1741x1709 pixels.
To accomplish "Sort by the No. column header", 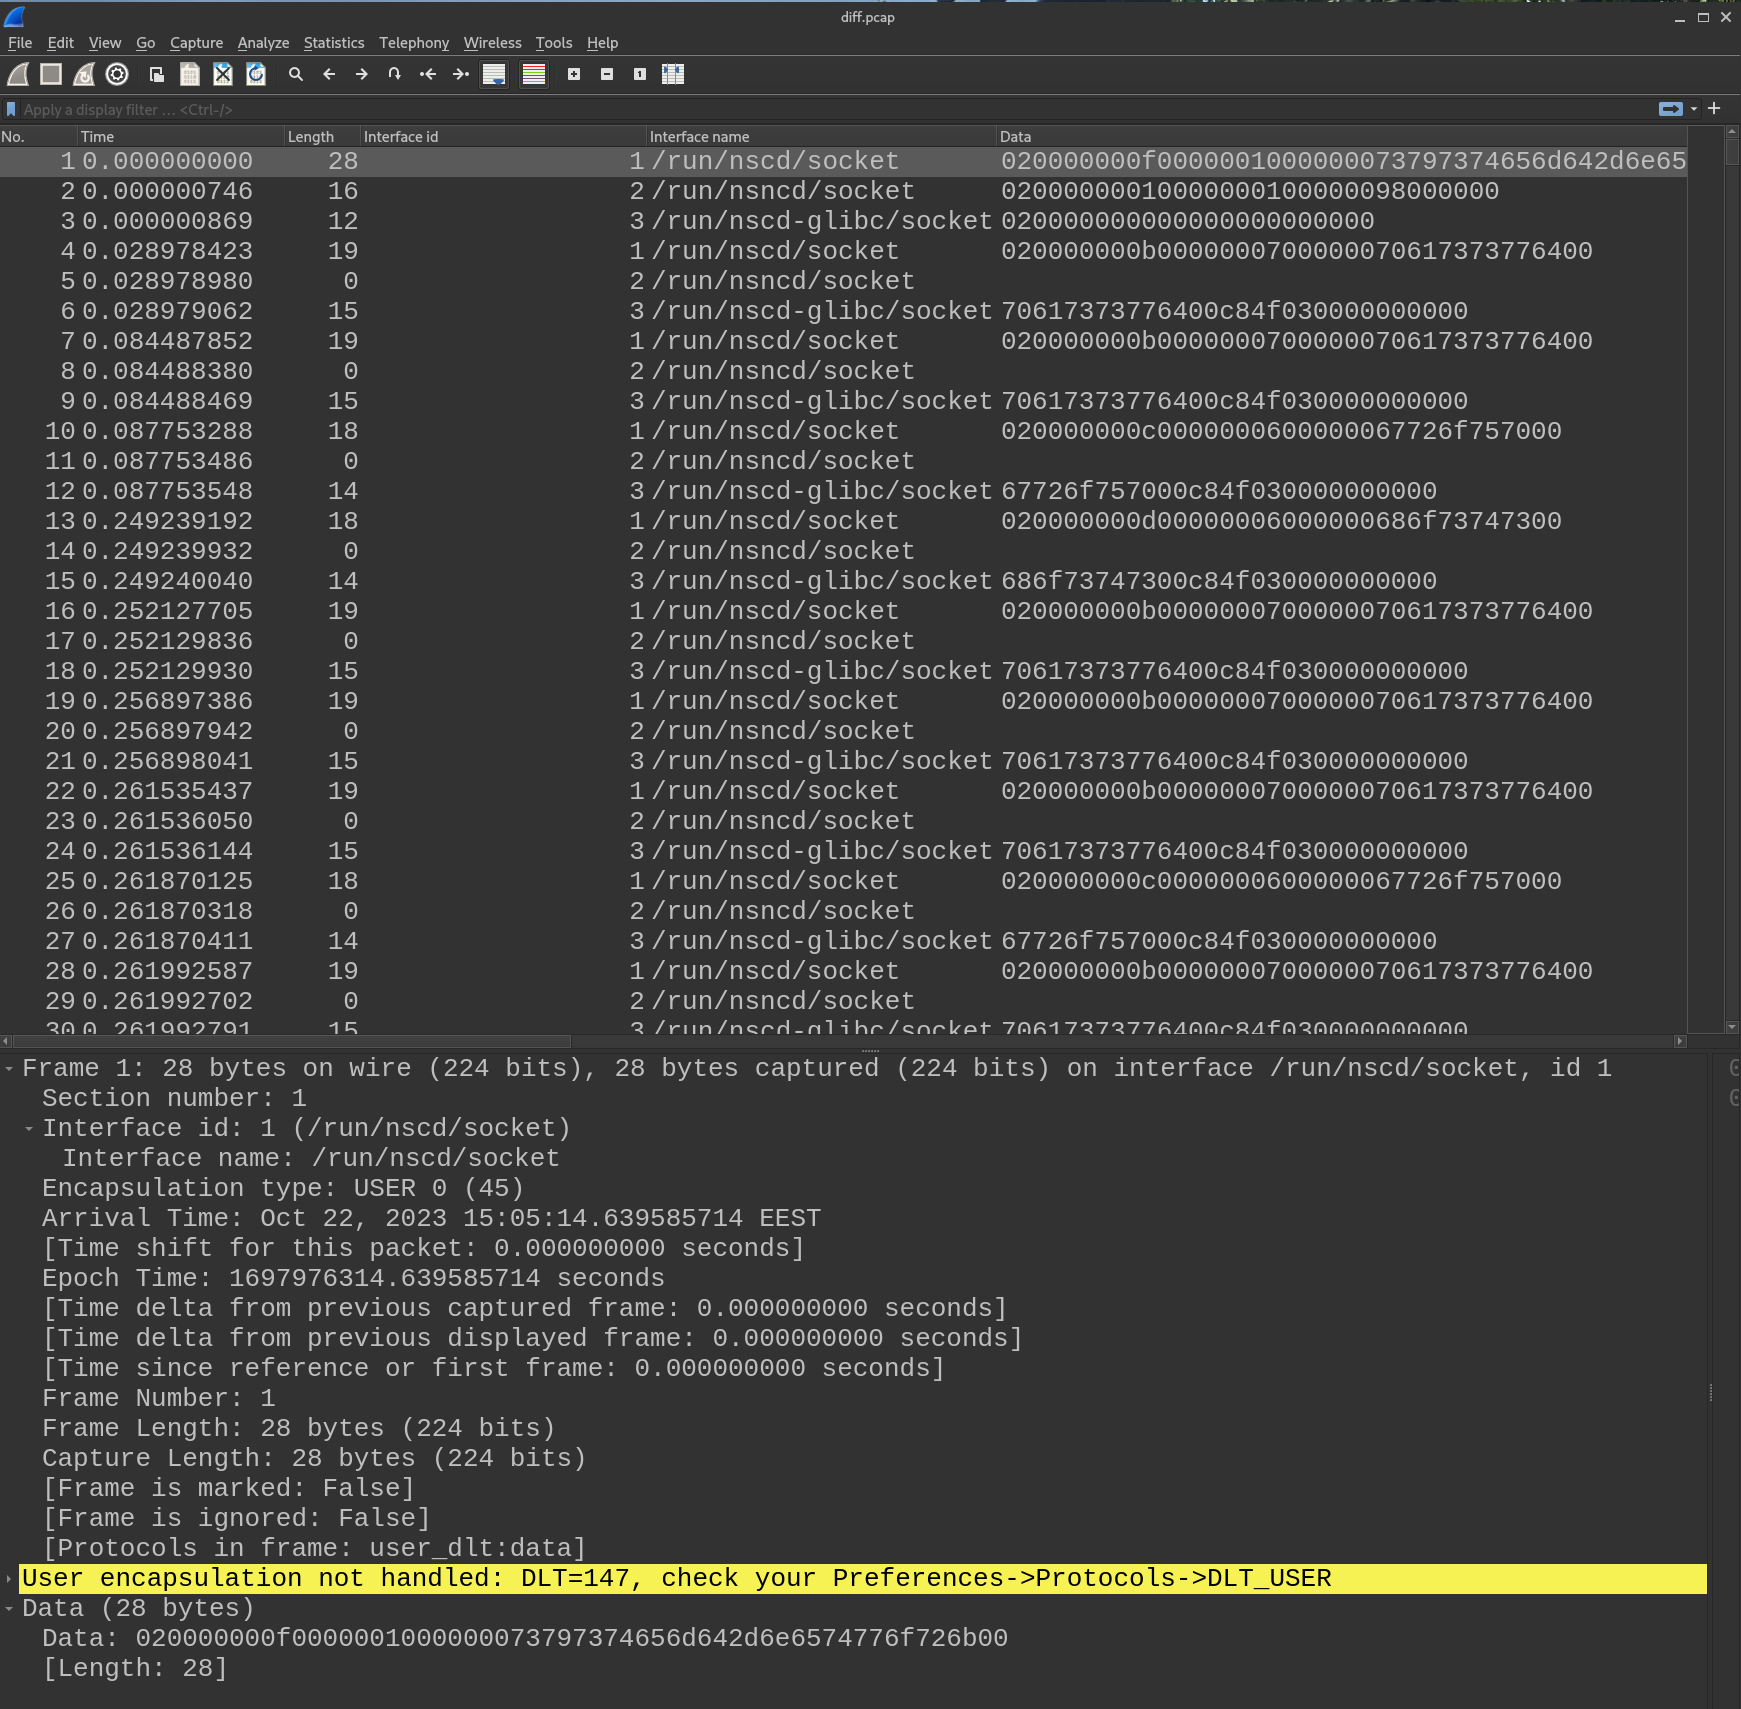I will [x=39, y=136].
